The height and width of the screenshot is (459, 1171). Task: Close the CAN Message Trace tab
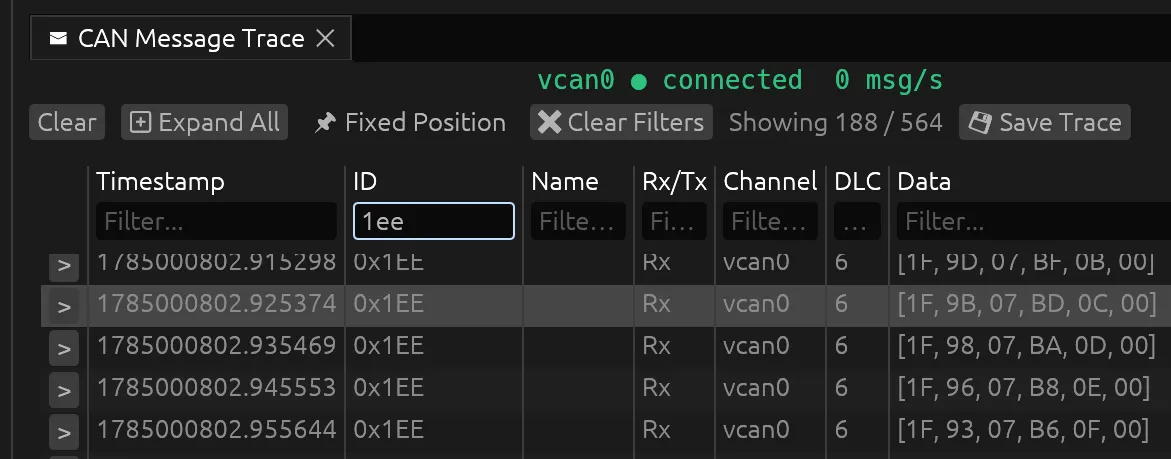(x=325, y=38)
